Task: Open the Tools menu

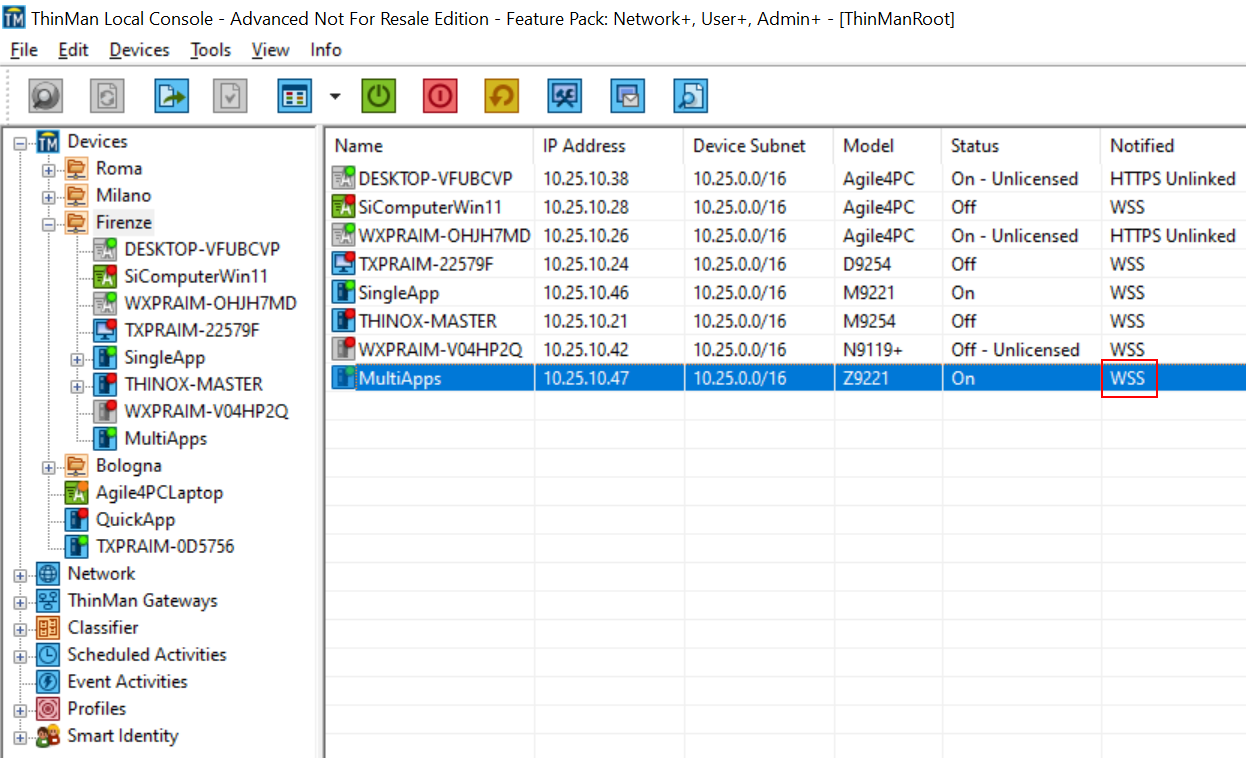Action: click(x=211, y=50)
